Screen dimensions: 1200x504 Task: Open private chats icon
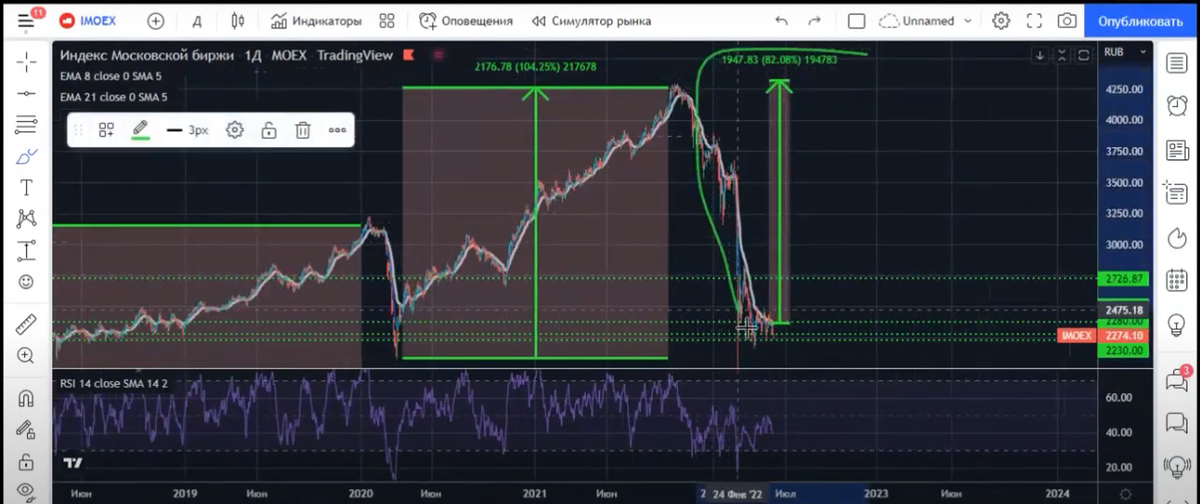[1177, 422]
